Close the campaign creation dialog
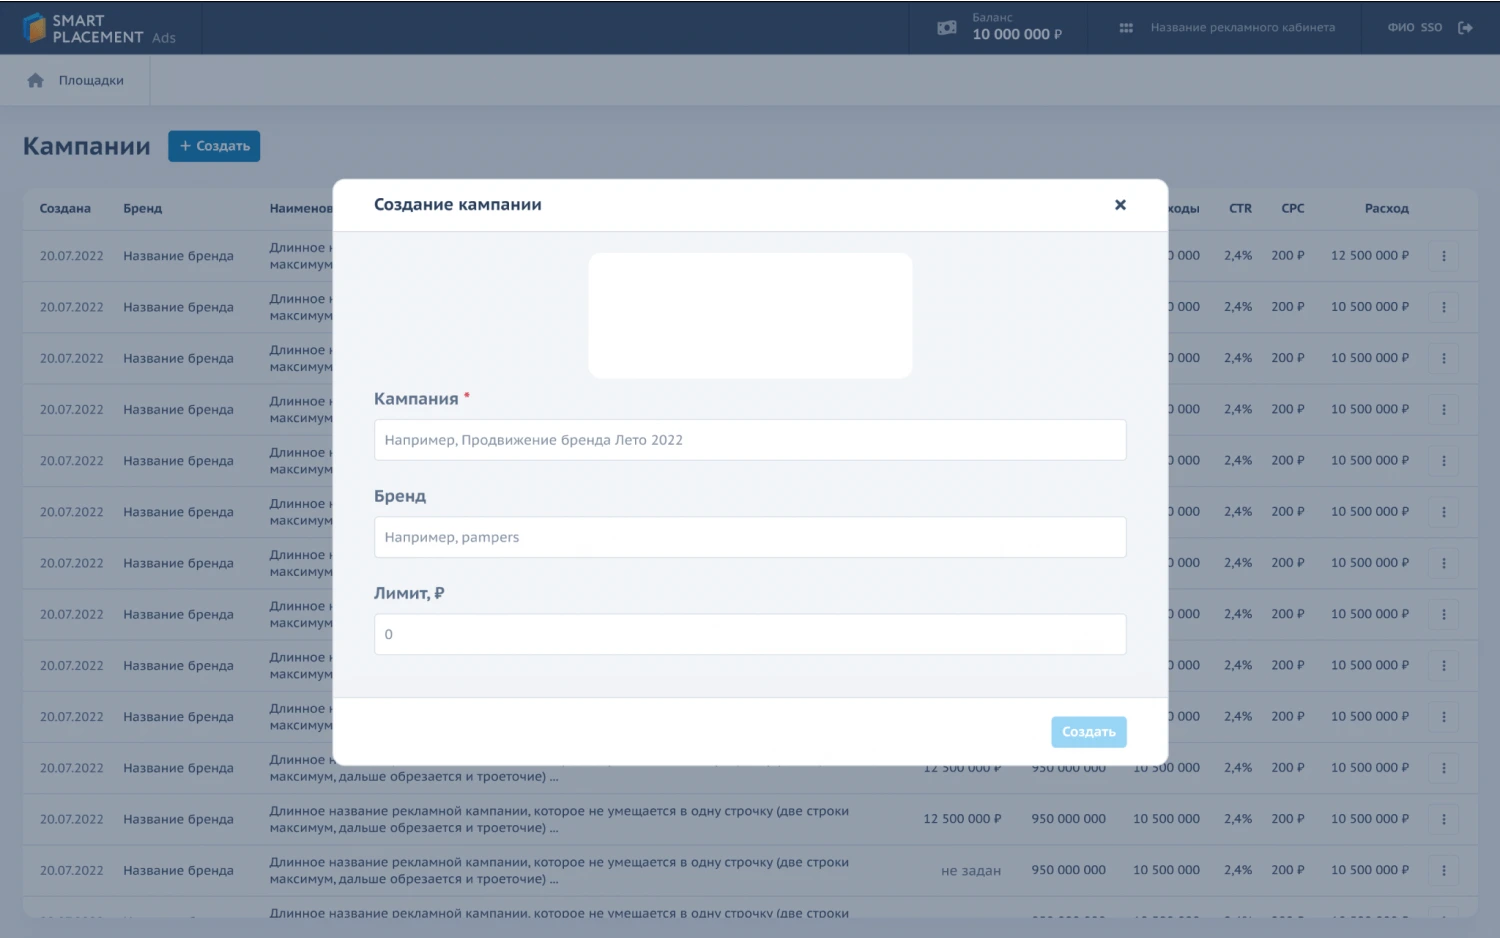The width and height of the screenshot is (1500, 938). [1120, 205]
